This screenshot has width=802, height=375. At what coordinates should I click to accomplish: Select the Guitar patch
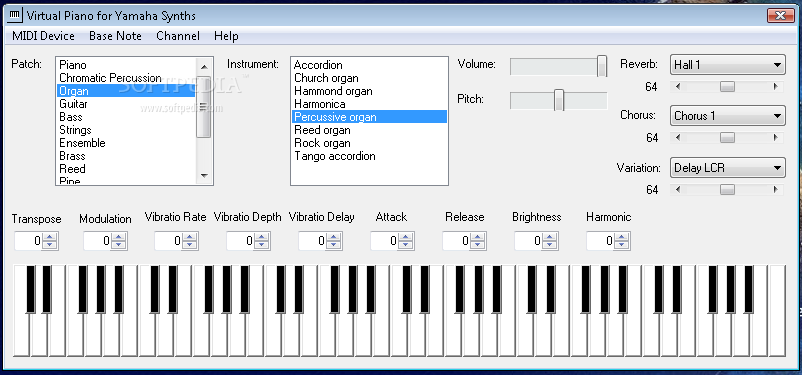click(x=126, y=104)
